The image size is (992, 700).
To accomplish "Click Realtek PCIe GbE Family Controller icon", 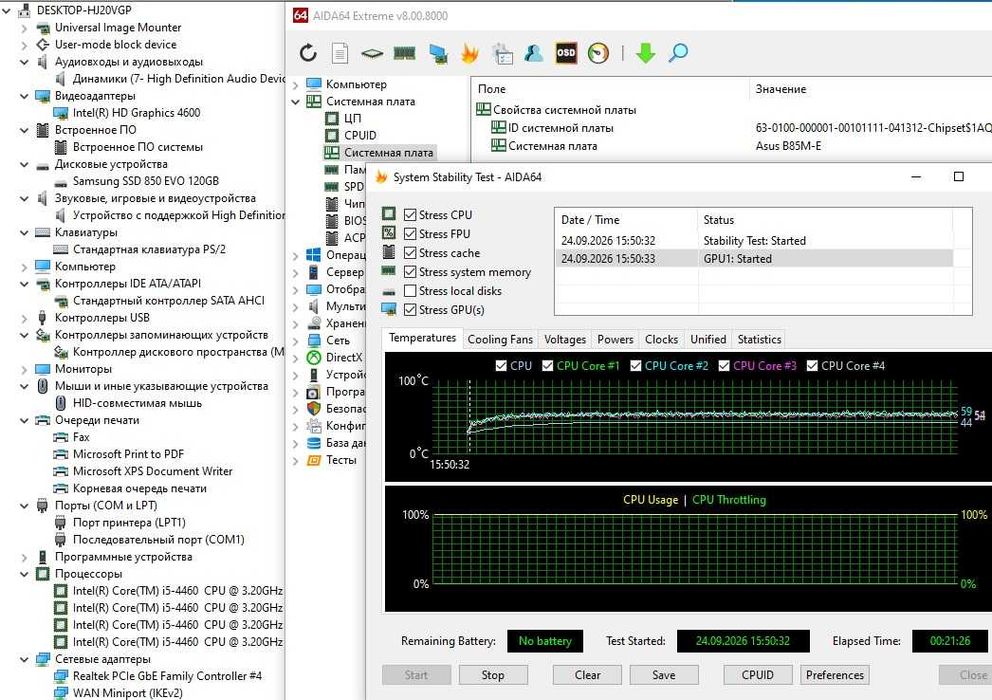I will [x=61, y=676].
